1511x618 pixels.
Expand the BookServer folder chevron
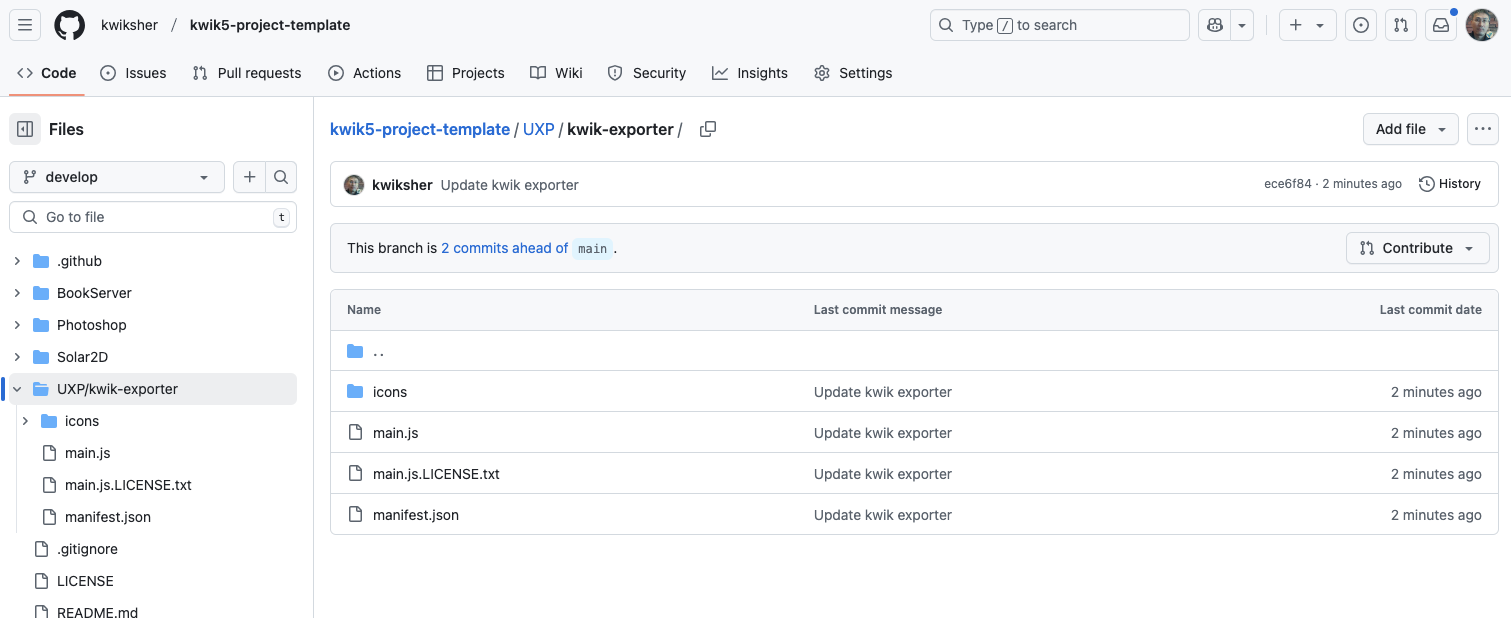click(x=17, y=293)
